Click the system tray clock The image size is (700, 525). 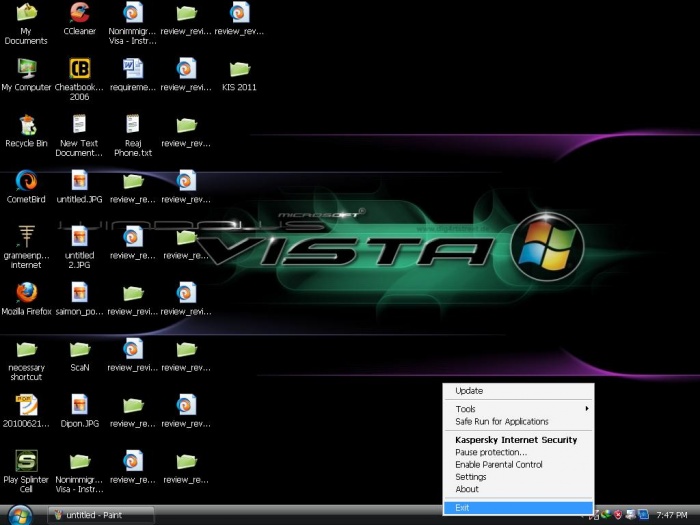(x=672, y=515)
